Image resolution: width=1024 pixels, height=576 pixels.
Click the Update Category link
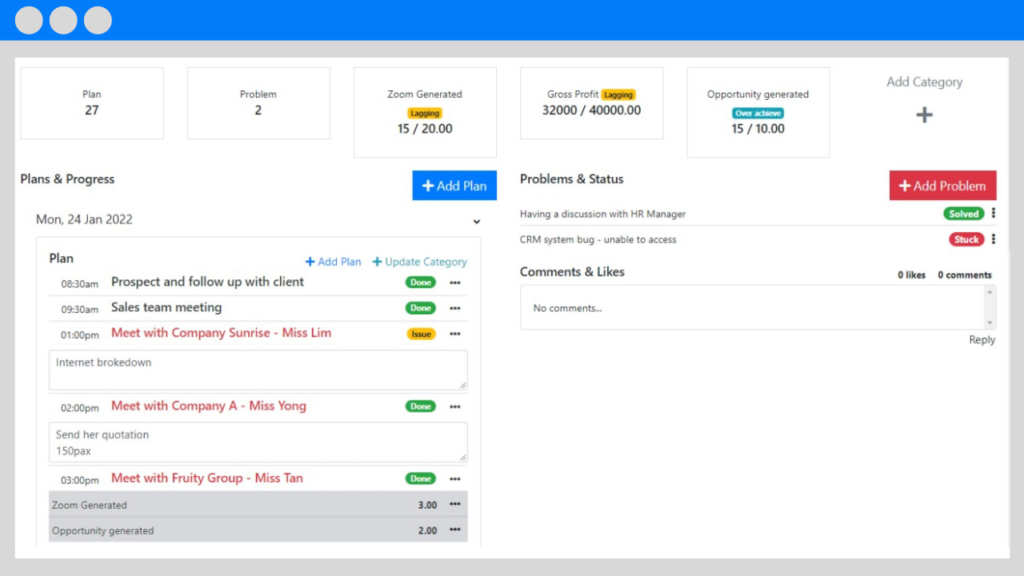(419, 262)
